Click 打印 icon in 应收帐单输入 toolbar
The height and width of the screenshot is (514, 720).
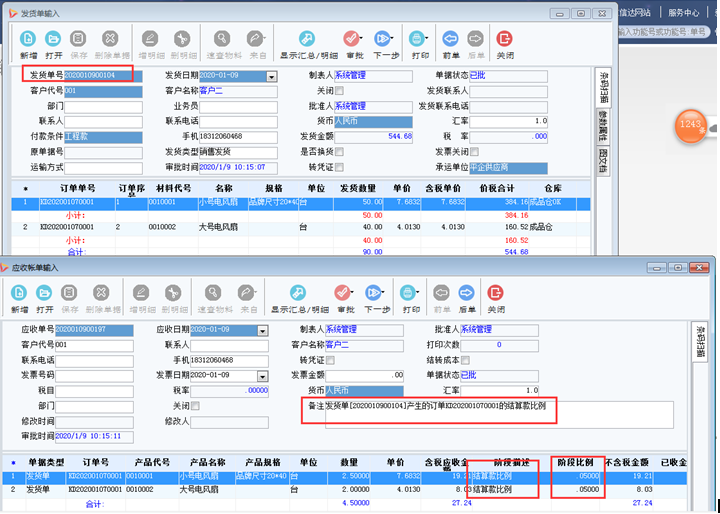(408, 293)
